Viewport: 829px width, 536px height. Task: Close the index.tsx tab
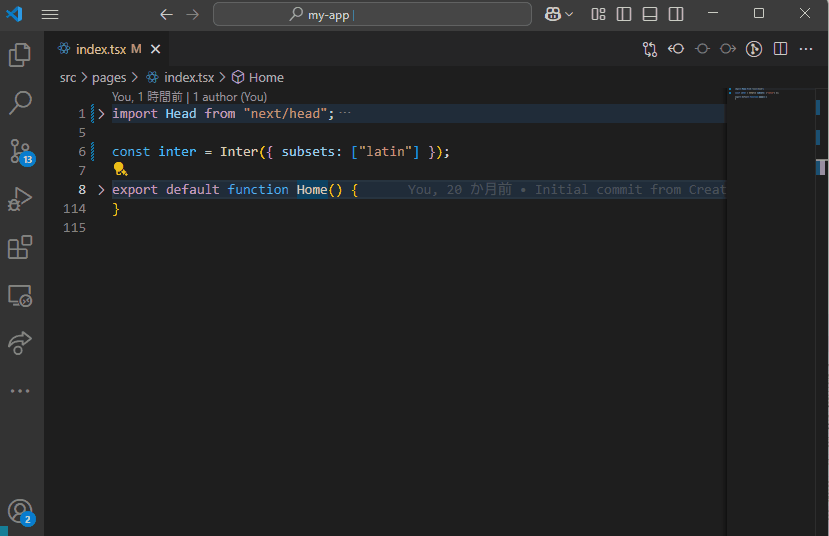pos(155,49)
